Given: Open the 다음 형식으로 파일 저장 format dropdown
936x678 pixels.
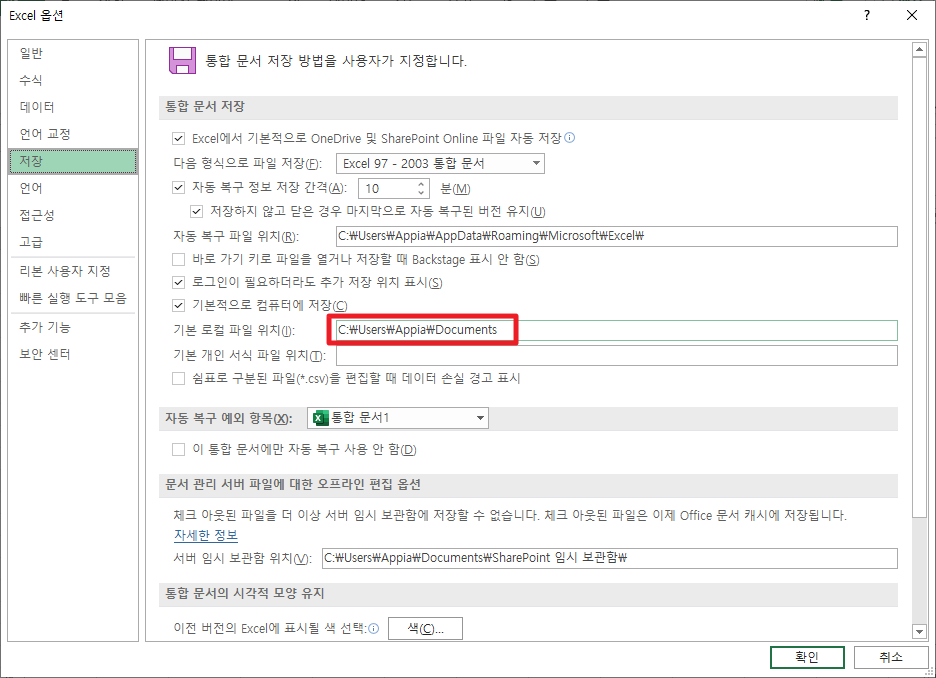Looking at the screenshot, I should pos(441,164).
